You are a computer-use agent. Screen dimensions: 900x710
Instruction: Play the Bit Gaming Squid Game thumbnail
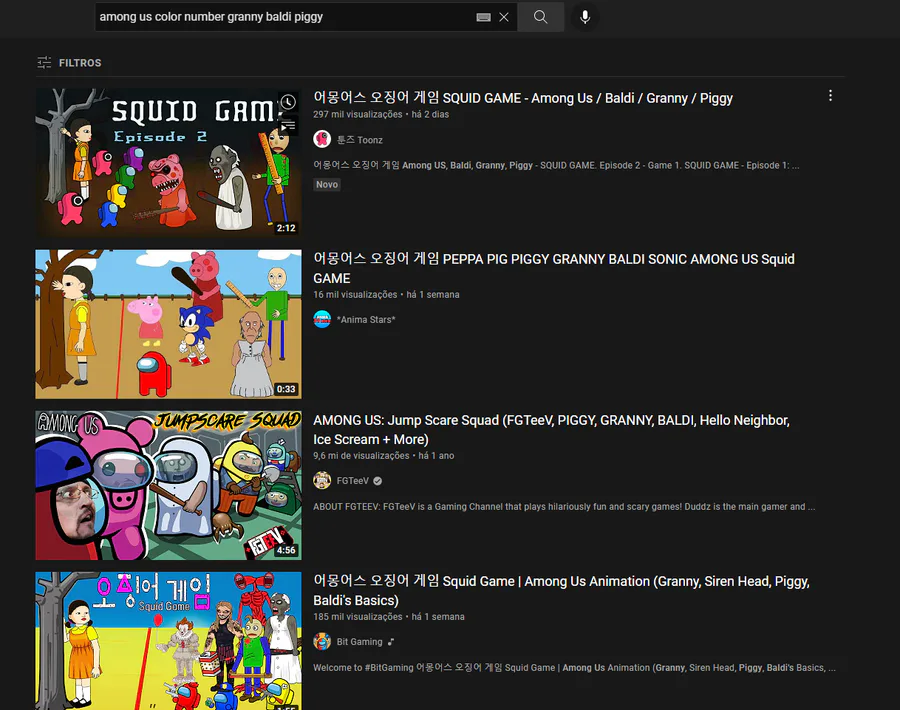coord(168,641)
